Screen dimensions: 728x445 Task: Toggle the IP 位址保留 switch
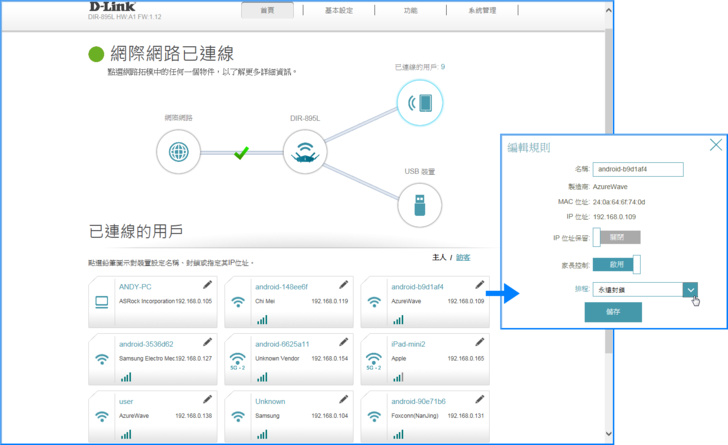616,237
